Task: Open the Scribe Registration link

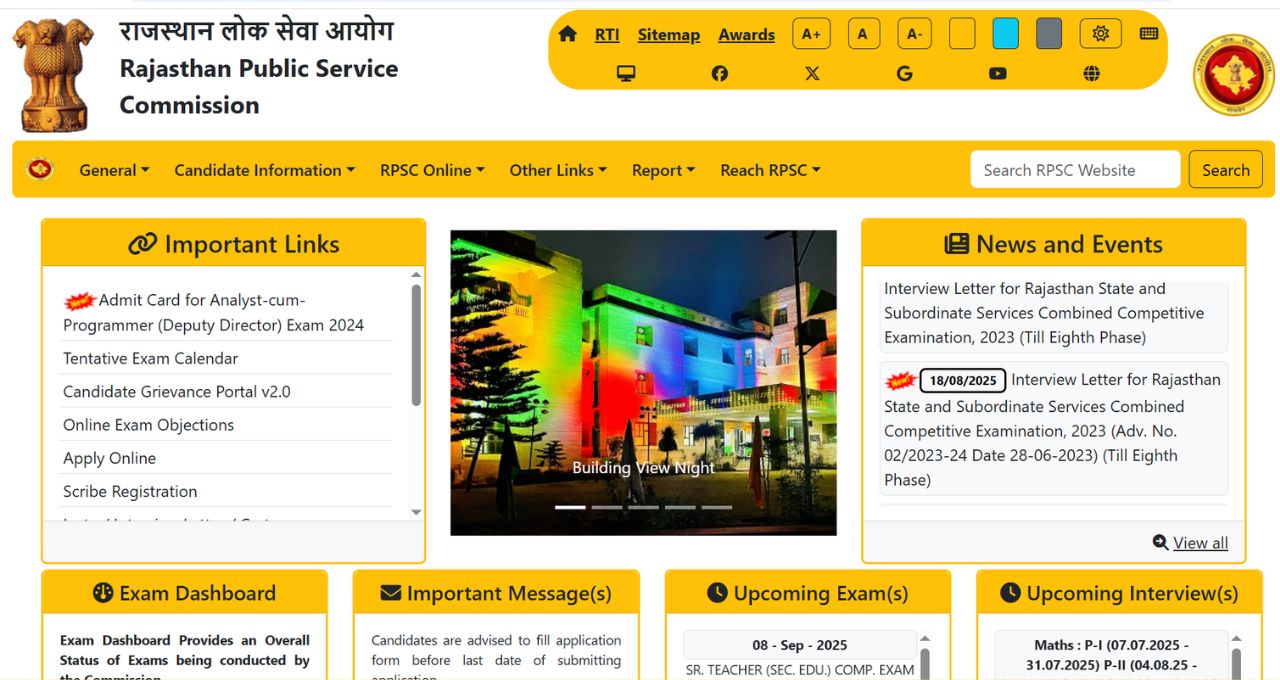Action: (130, 491)
